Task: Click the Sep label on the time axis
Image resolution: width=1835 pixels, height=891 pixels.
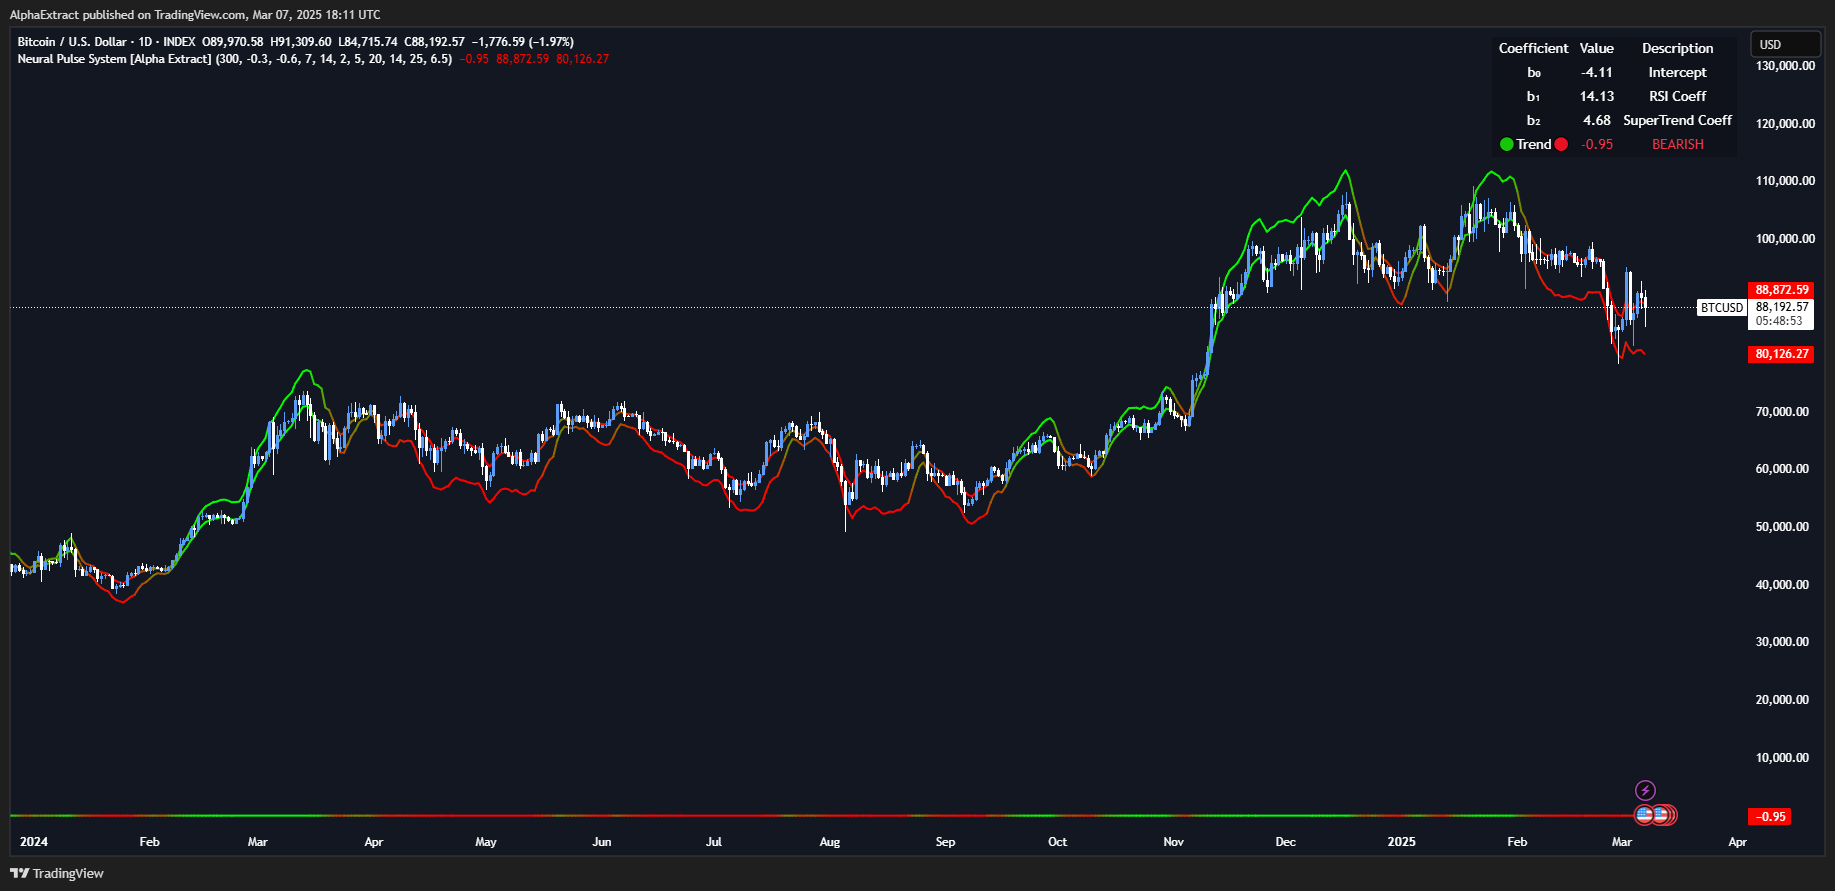Action: (x=945, y=842)
